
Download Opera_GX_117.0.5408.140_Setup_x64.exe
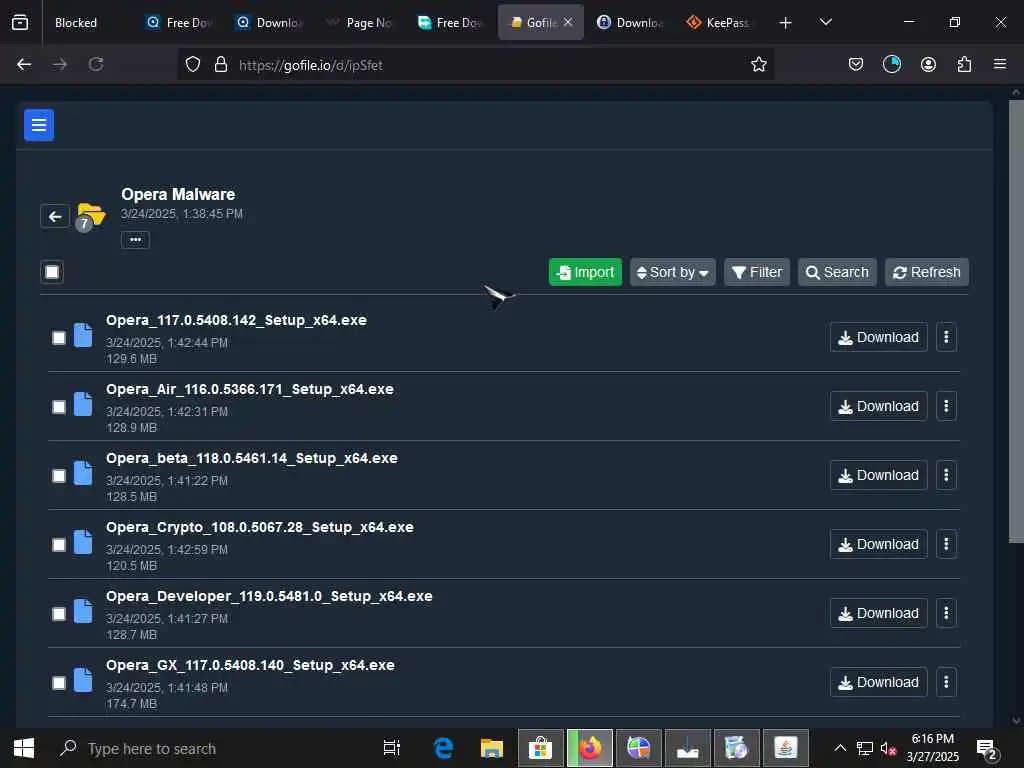click(878, 682)
